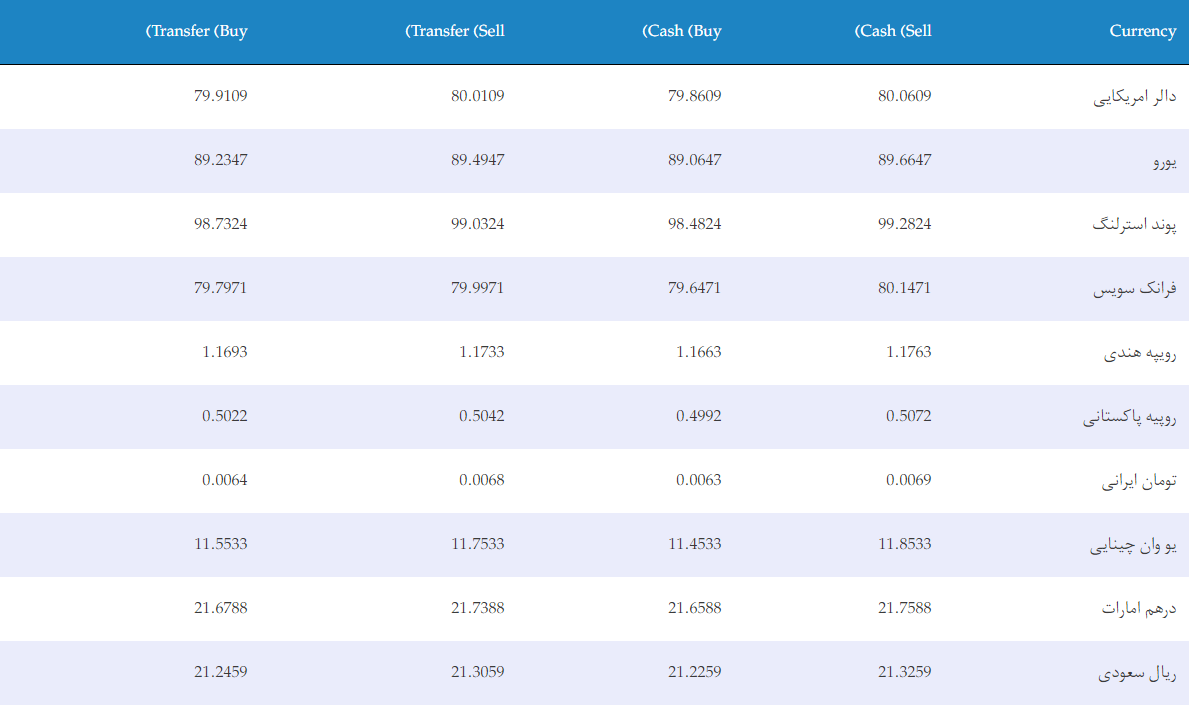Screen dimensions: 1189x705
Task: Select the پوند استرلنگ currency label
Action: coord(1134,225)
